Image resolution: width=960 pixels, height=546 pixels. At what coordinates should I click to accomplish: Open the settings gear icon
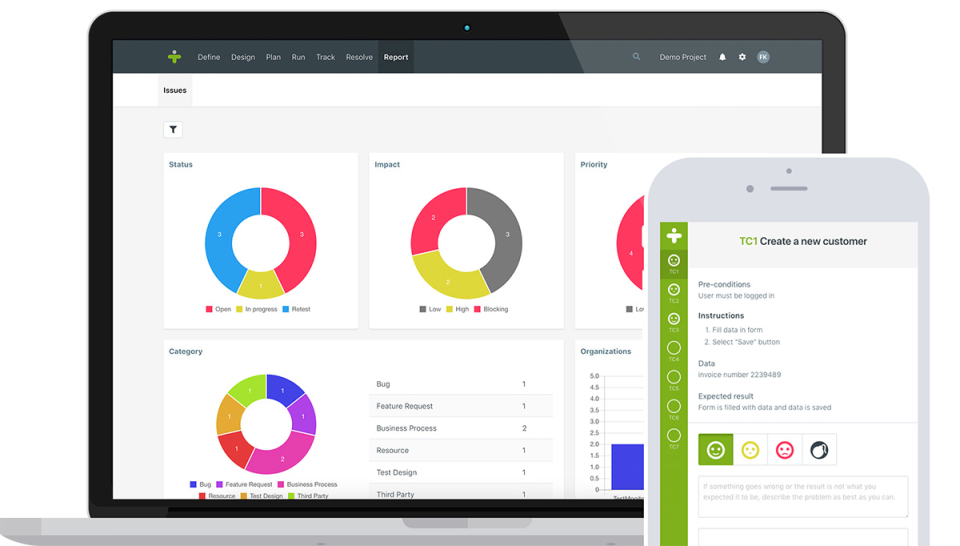[x=742, y=57]
